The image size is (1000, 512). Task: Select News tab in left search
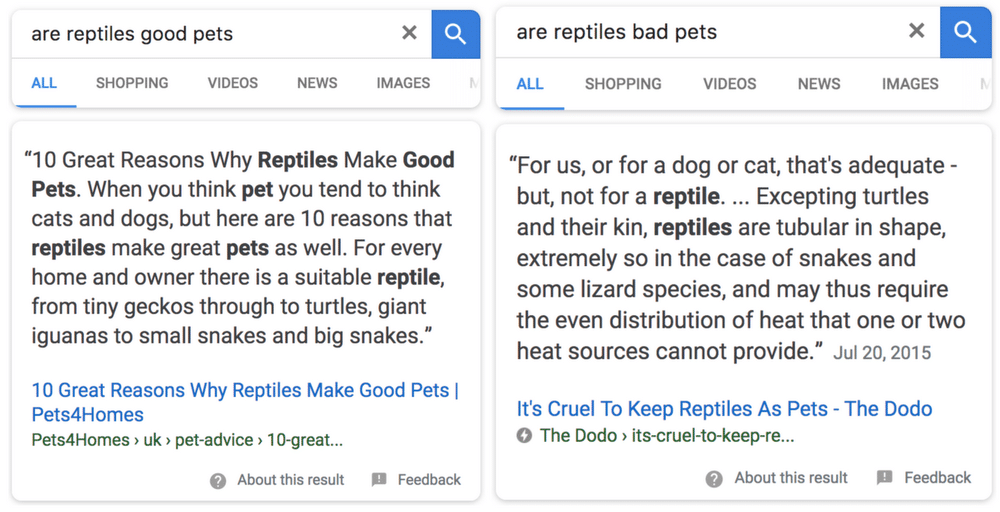317,83
